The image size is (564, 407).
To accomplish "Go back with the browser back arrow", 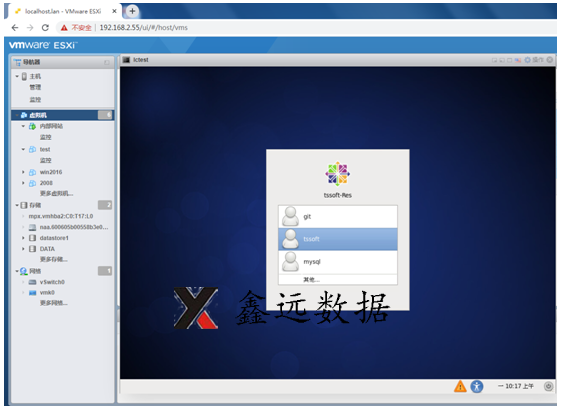I will pyautogui.click(x=15, y=28).
